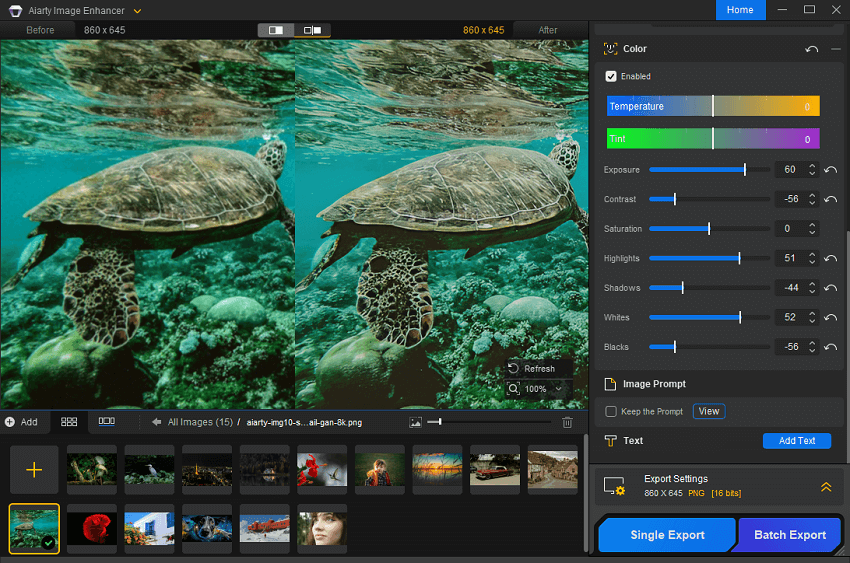This screenshot has height=563, width=850.
Task: Click the Export Settings monitor gear icon
Action: point(614,486)
